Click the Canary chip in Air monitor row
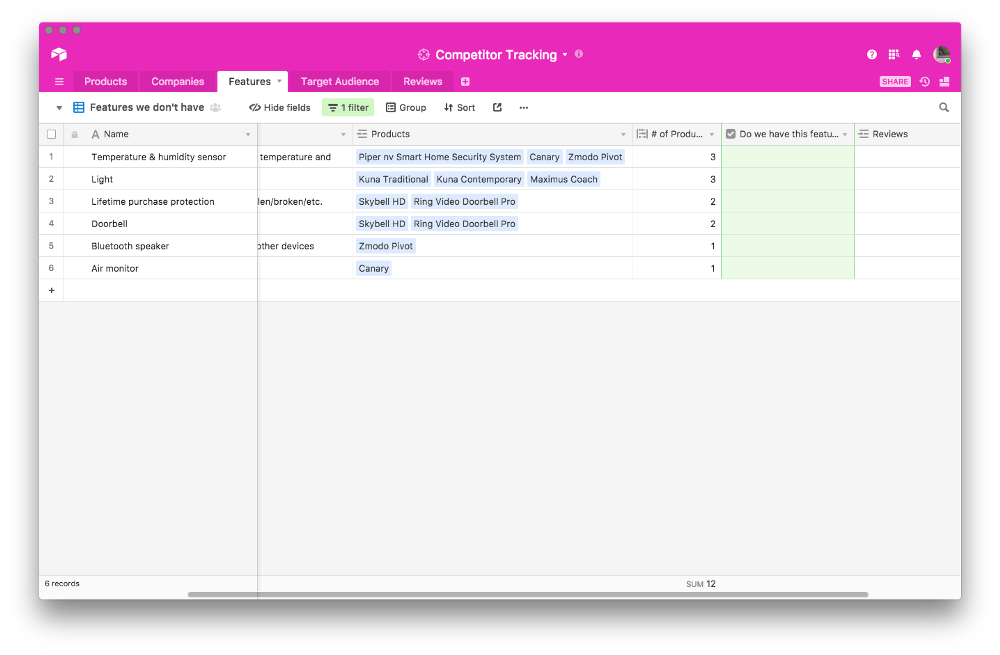 [374, 269]
